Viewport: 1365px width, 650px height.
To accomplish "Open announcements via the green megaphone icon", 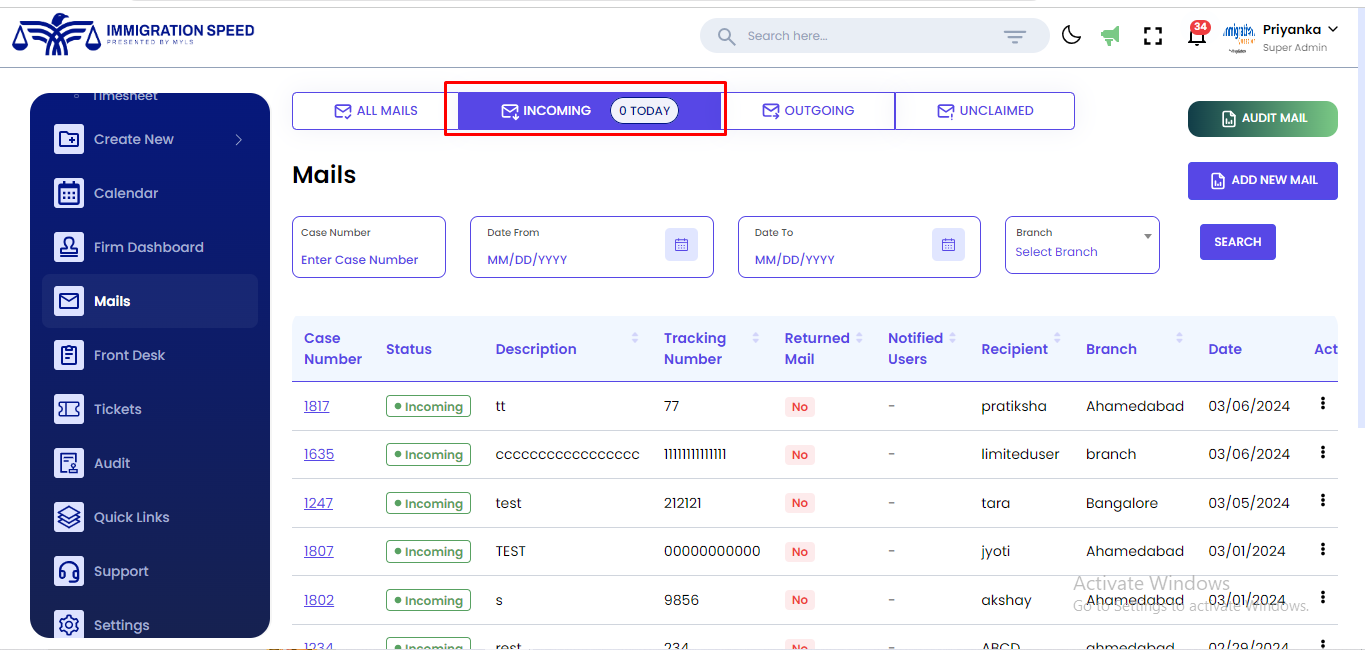I will (x=1110, y=36).
